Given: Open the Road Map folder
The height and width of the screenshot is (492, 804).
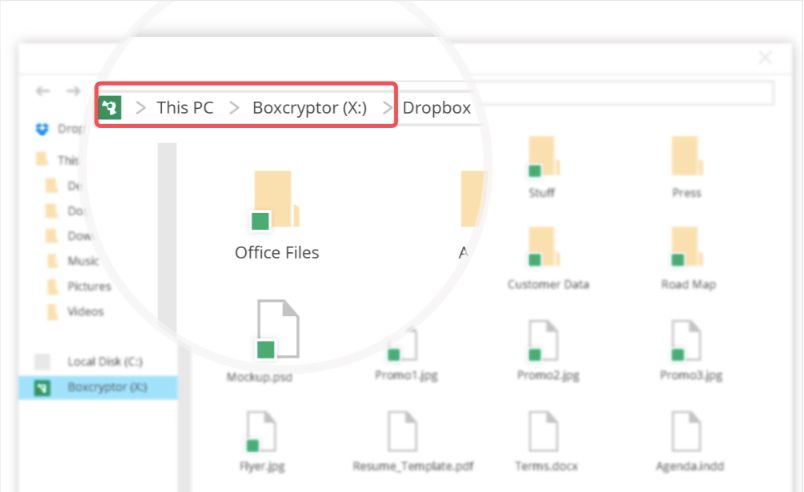Looking at the screenshot, I should 688,259.
